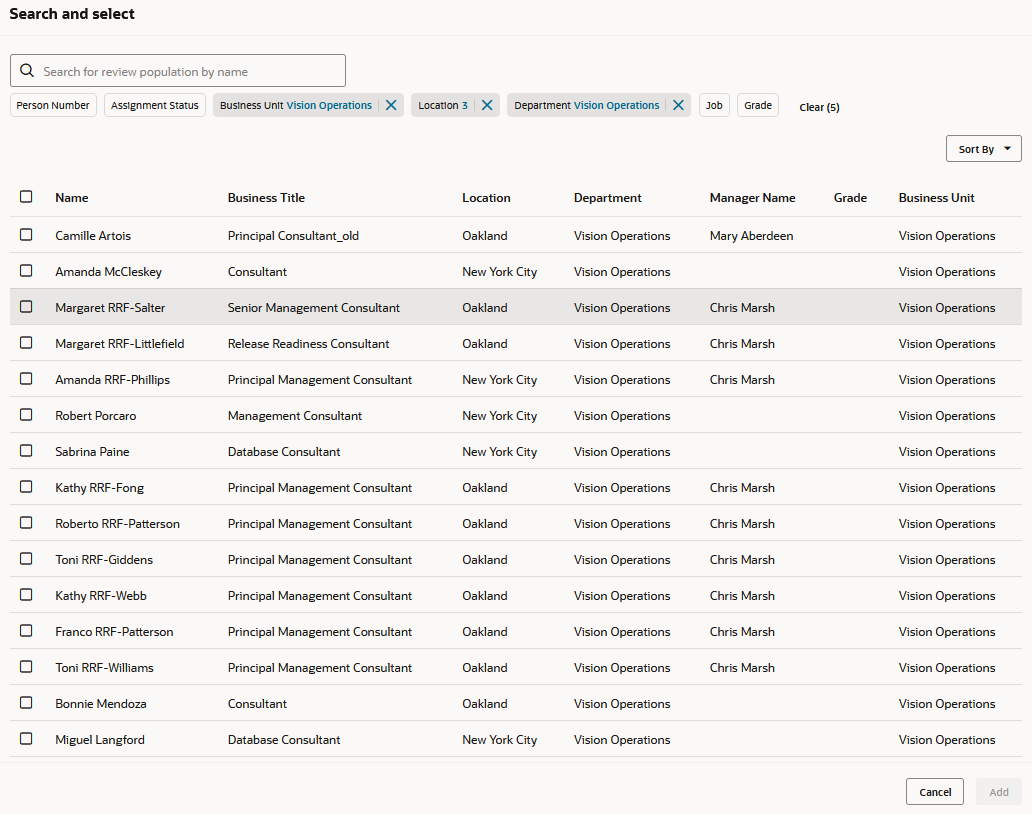
Task: Click the Manager Name column header
Action: (752, 198)
